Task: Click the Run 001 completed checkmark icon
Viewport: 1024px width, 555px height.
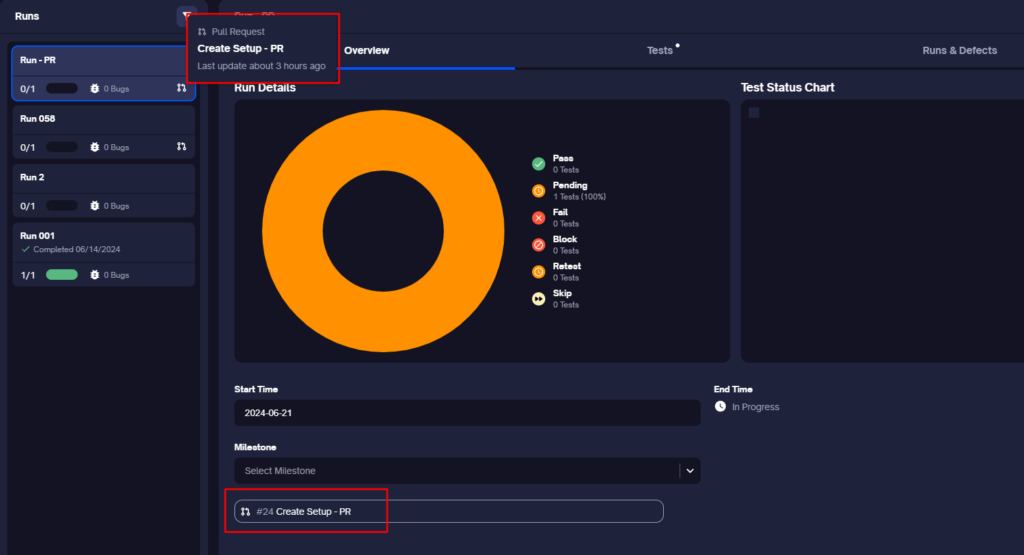Action: point(25,249)
